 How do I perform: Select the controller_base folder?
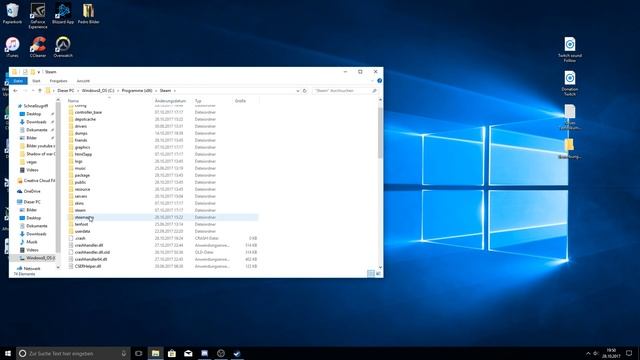pos(88,112)
